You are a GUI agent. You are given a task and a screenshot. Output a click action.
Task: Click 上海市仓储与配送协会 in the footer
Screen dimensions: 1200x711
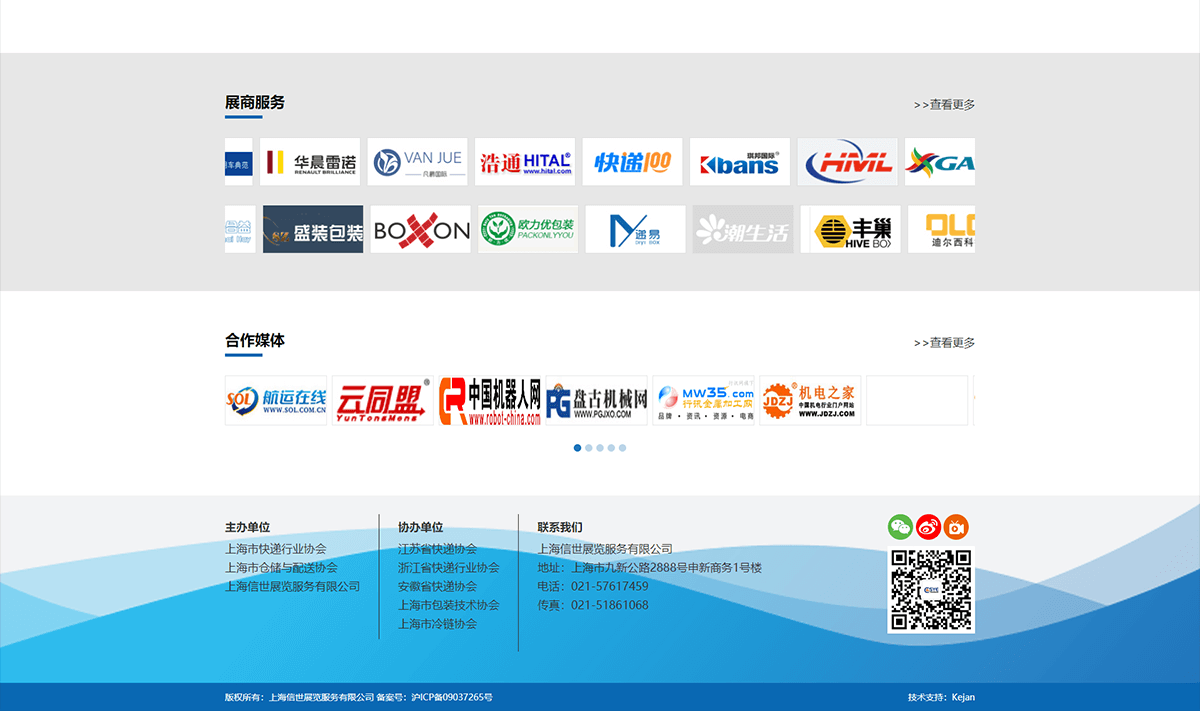click(281, 567)
